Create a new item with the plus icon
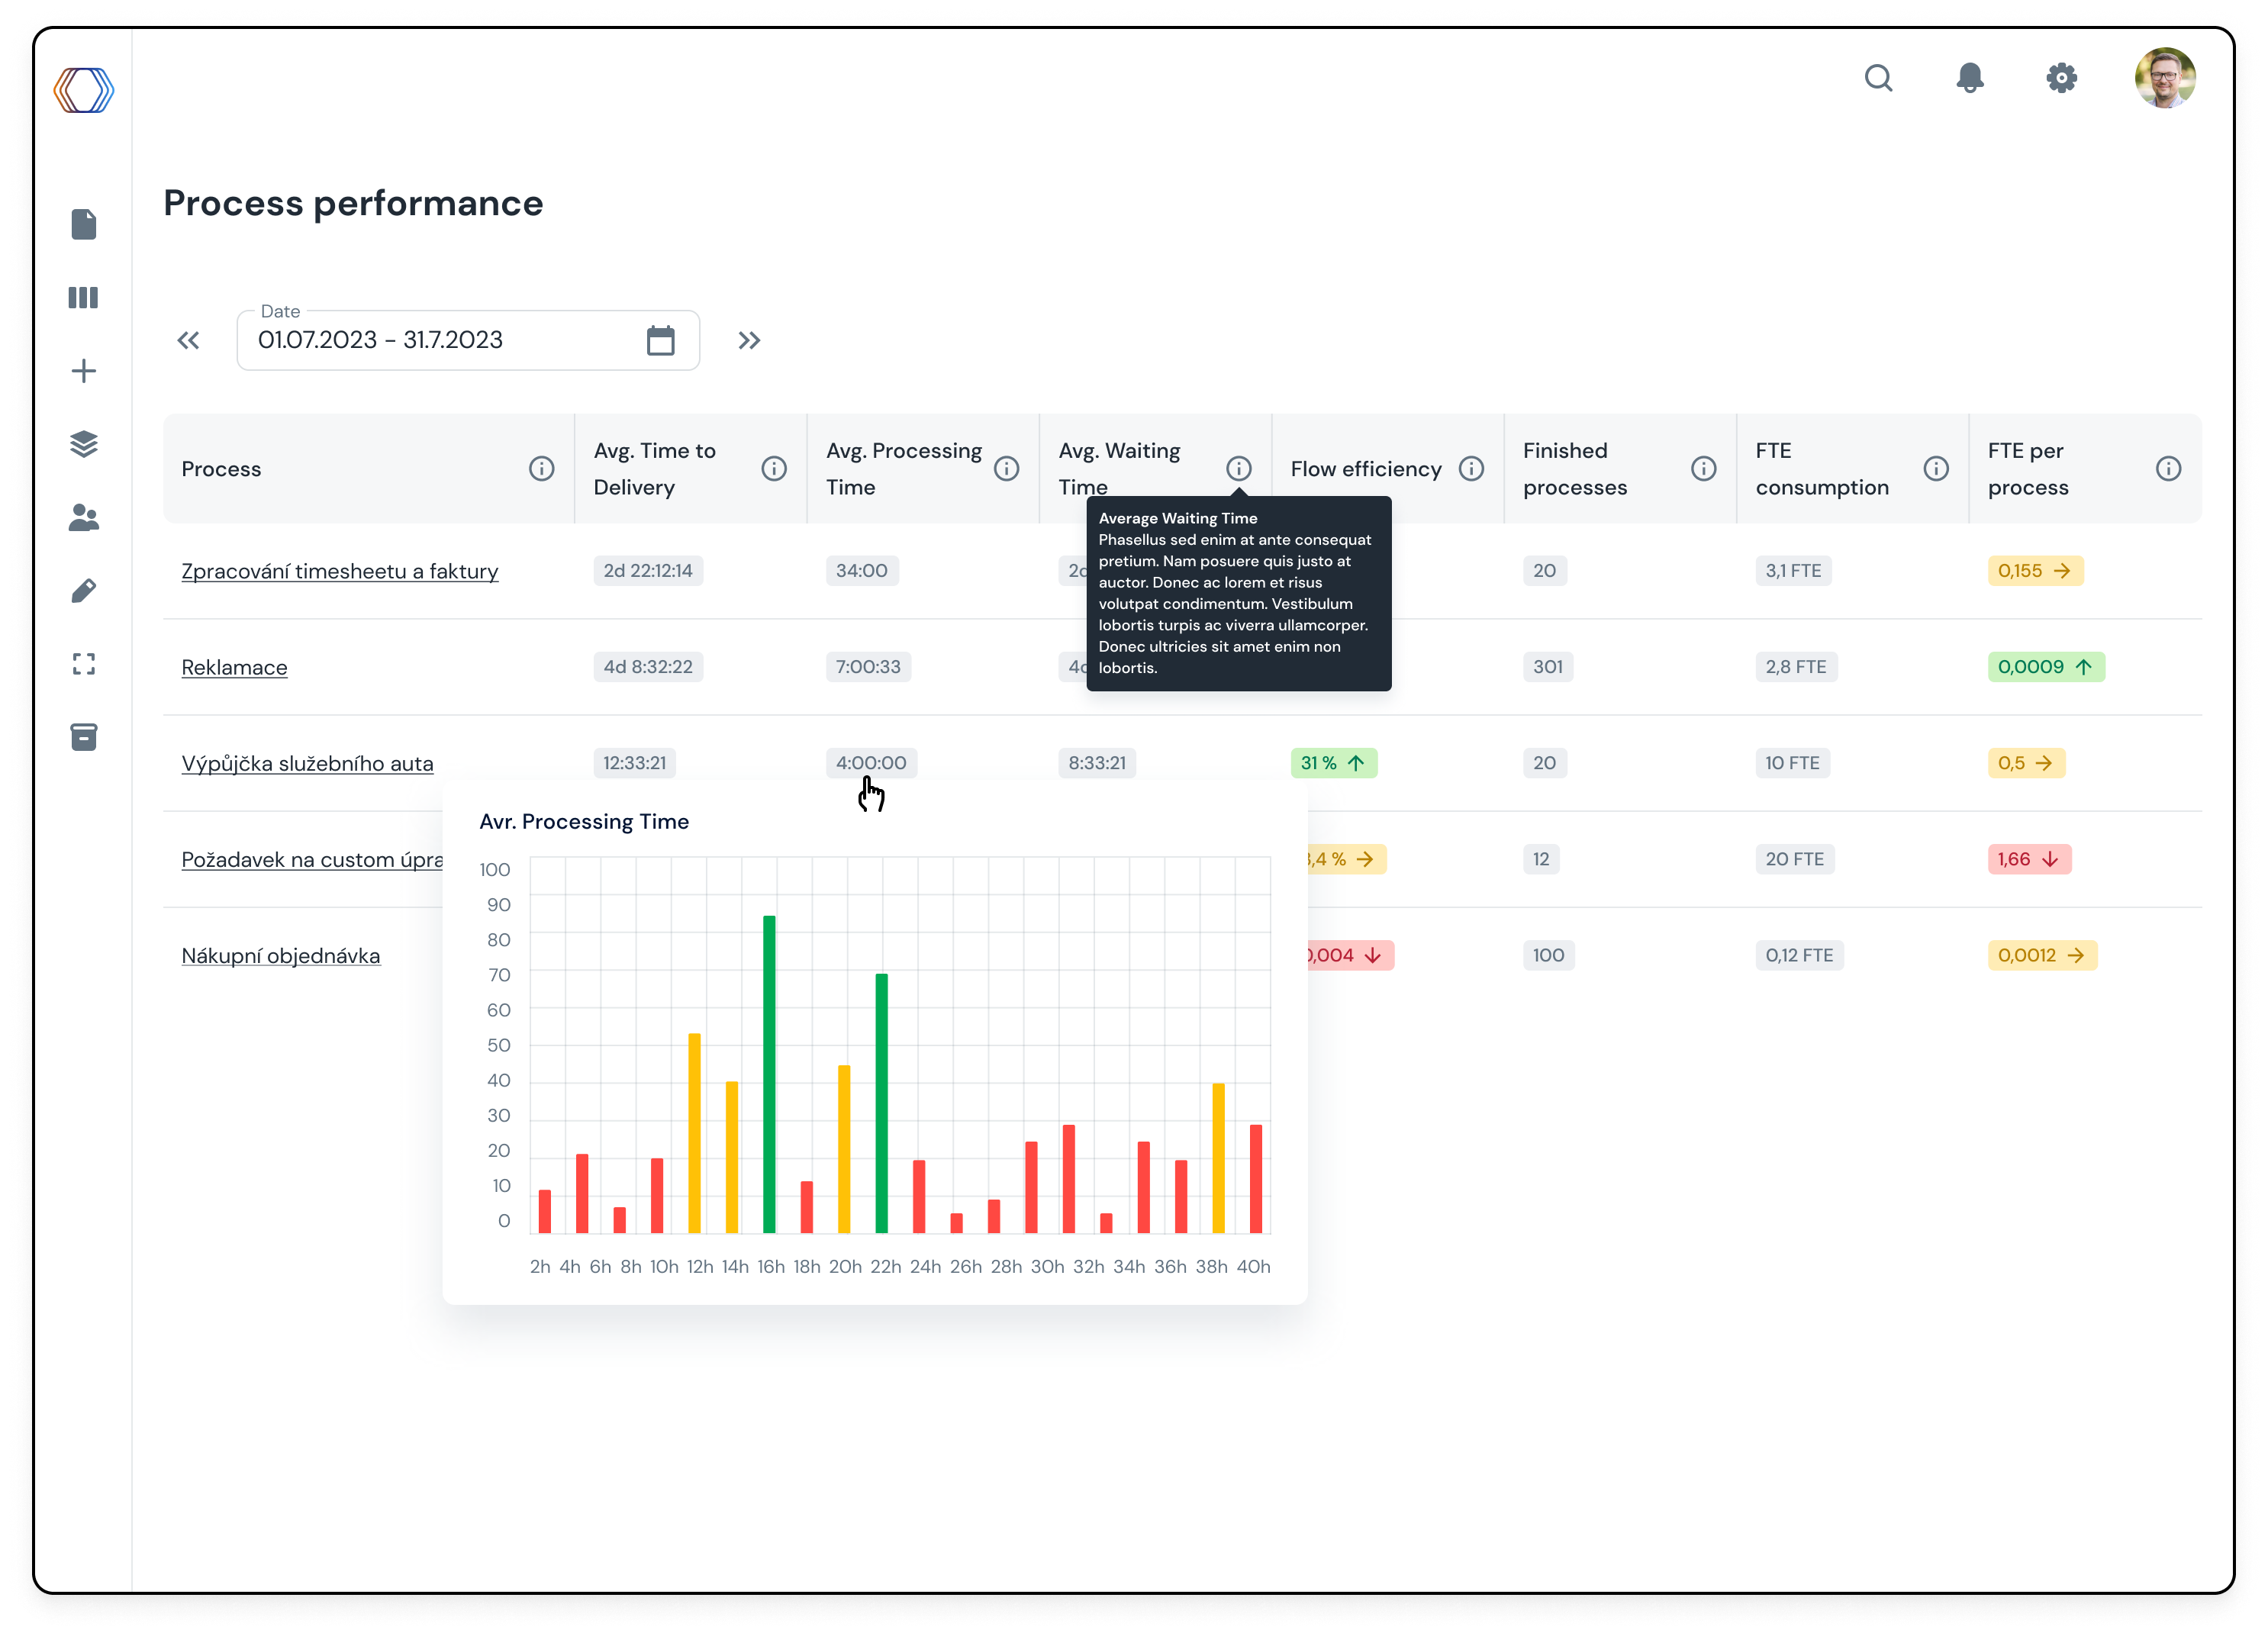Image resolution: width=2268 pixels, height=1633 pixels. click(x=84, y=370)
